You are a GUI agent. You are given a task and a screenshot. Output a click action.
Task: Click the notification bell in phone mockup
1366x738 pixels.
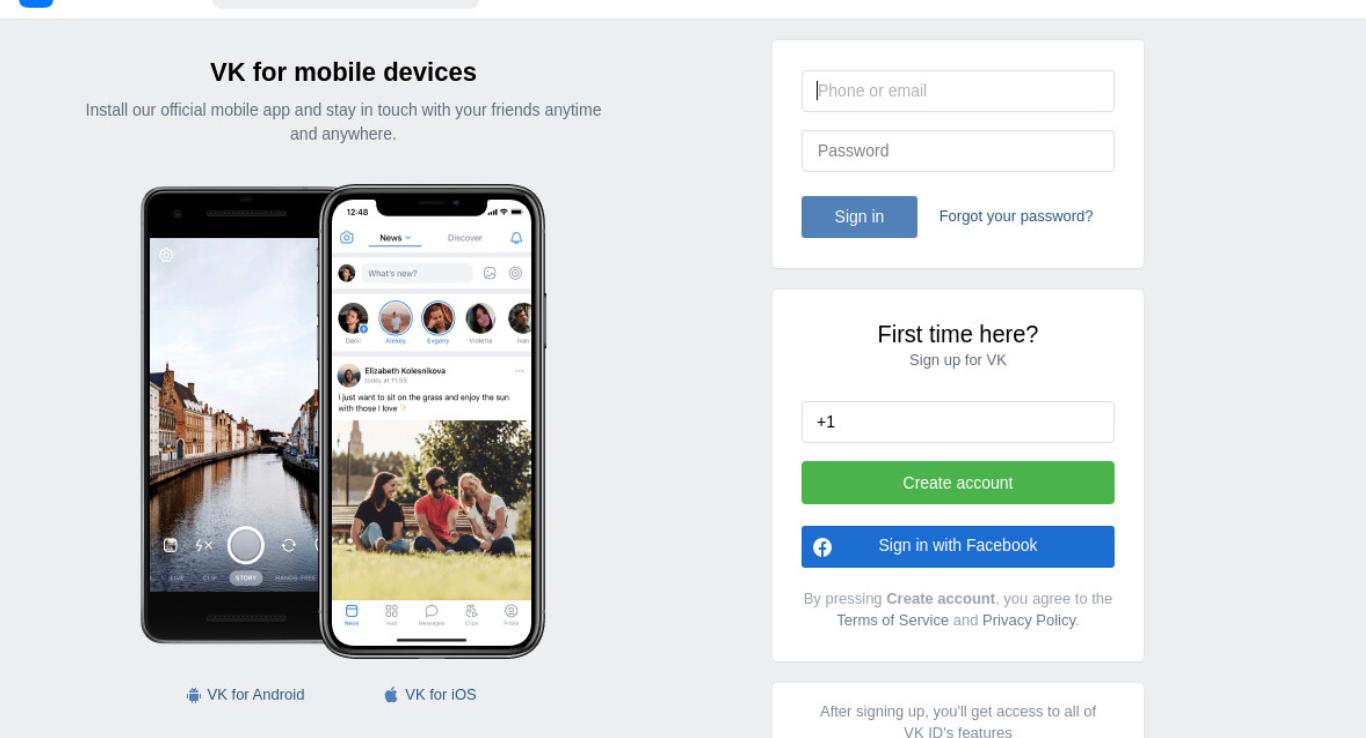tap(516, 238)
